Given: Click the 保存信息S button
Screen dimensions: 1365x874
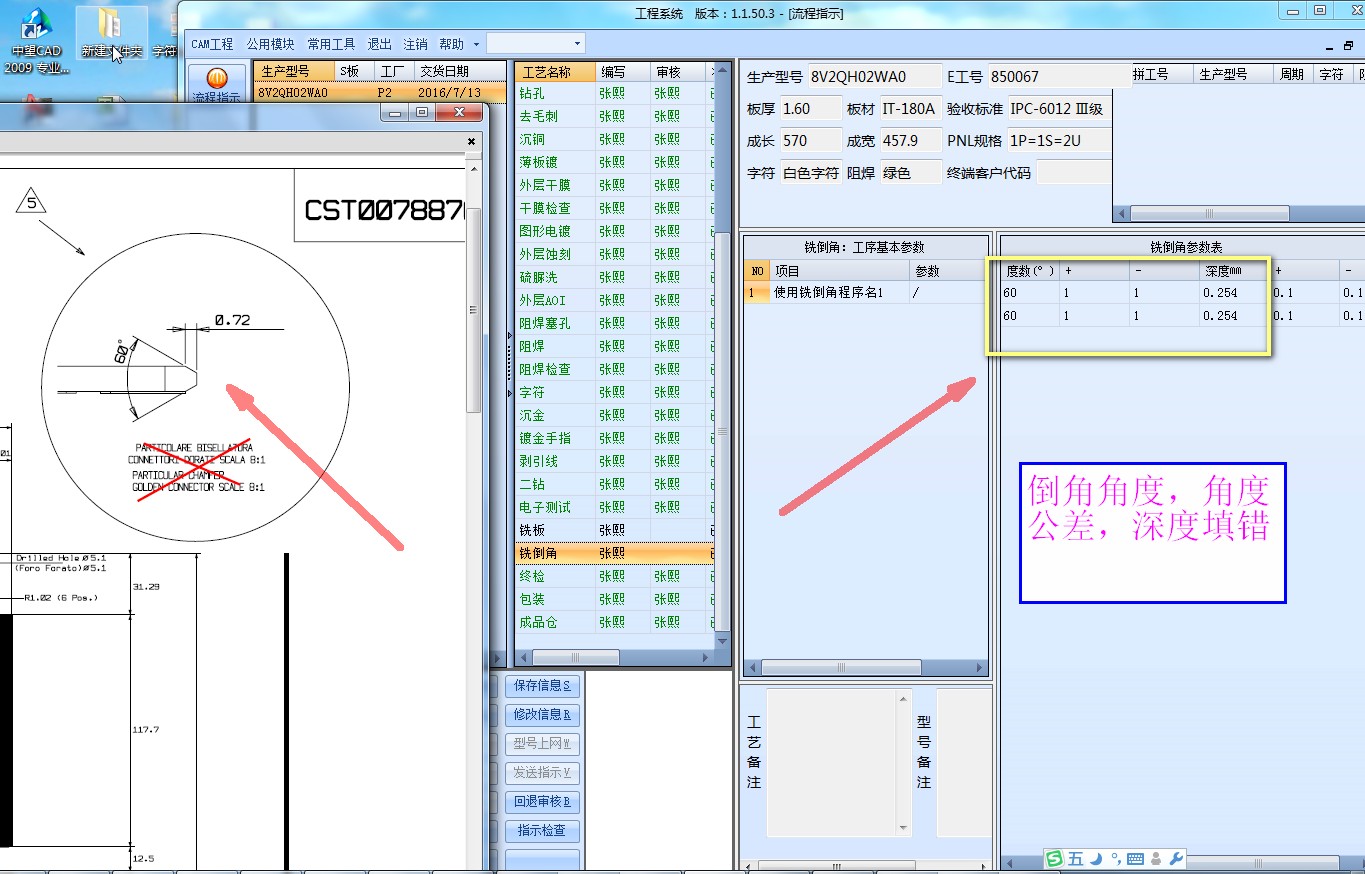Looking at the screenshot, I should pyautogui.click(x=542, y=686).
